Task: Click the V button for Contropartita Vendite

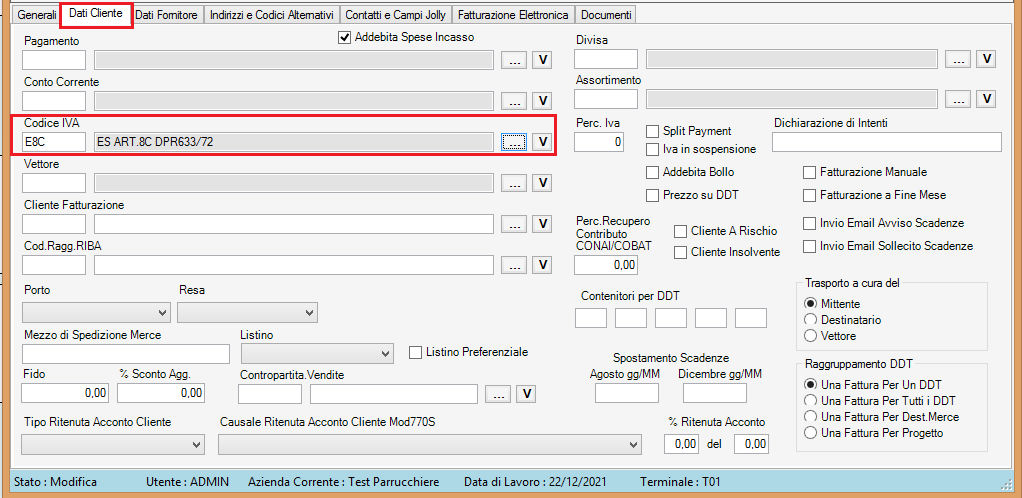Action: [x=526, y=393]
